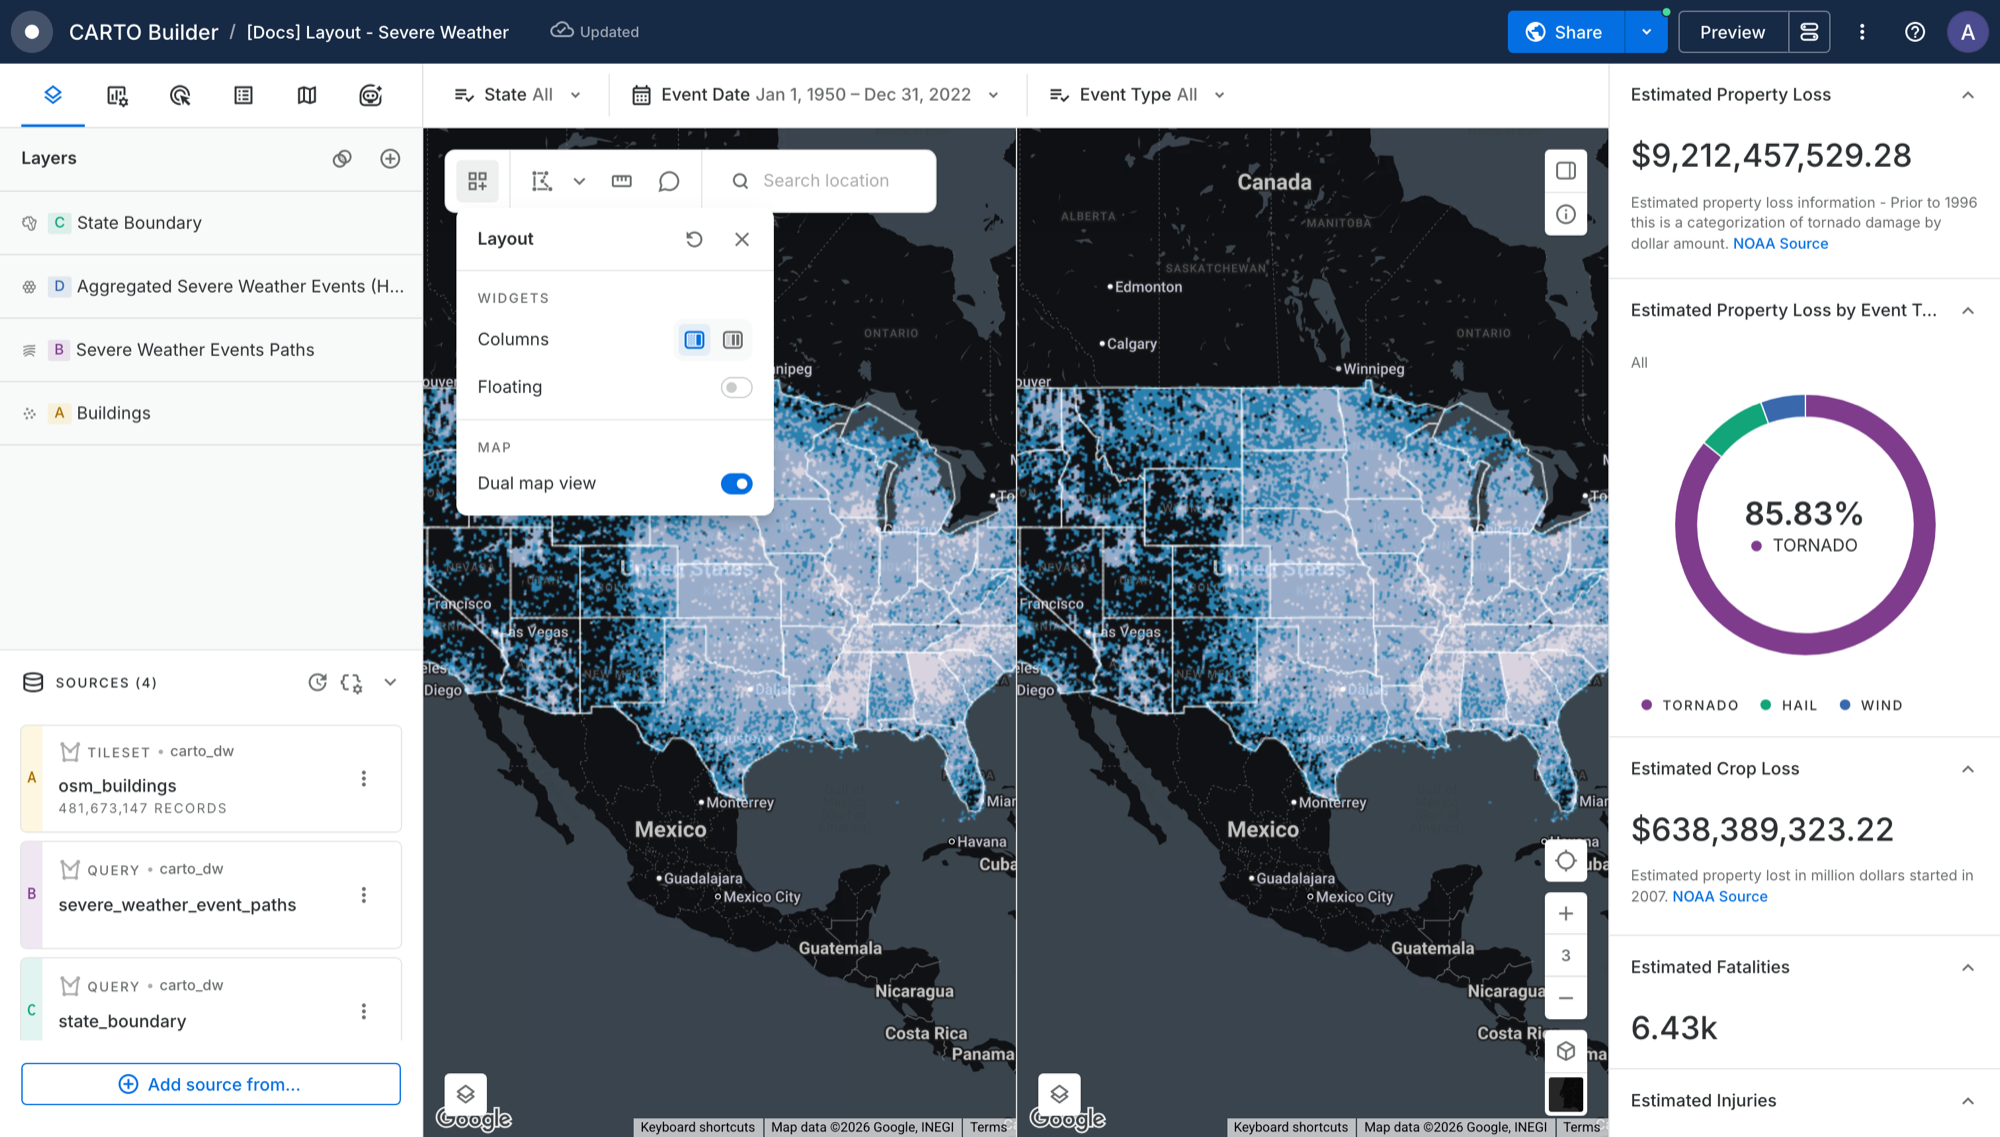Open the Event Type filter dropdown
2000x1137 pixels.
point(1138,95)
